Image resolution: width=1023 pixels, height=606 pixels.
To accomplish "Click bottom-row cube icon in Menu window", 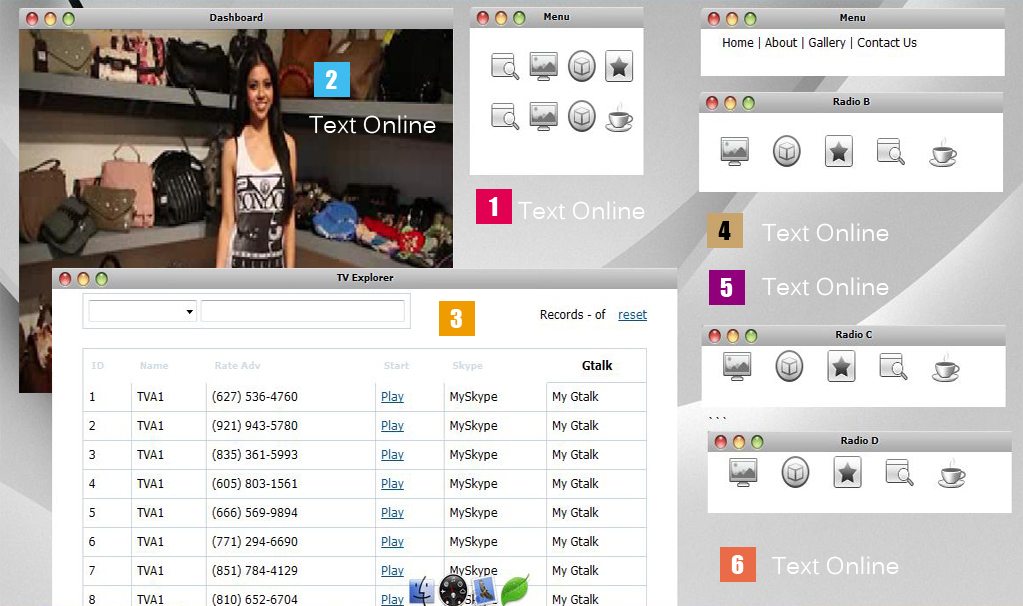I will point(581,116).
